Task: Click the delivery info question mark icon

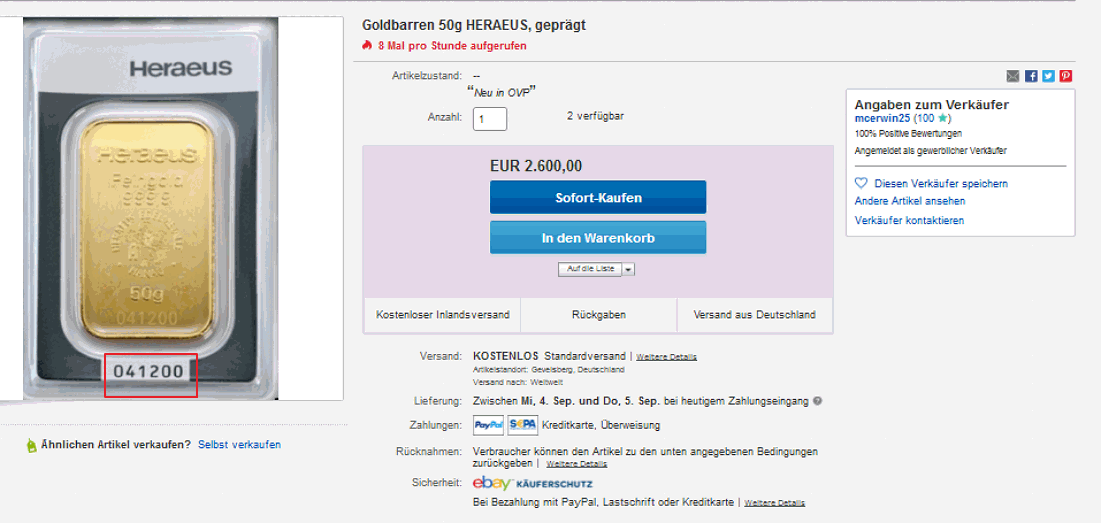Action: click(818, 401)
